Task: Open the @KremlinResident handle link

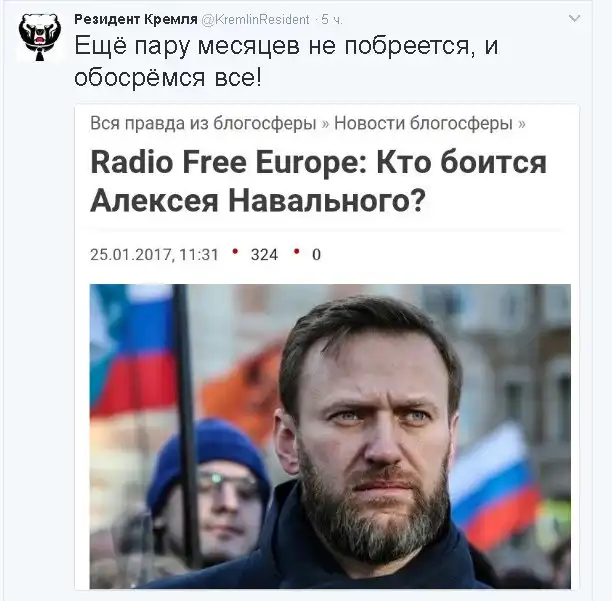Action: pos(255,19)
